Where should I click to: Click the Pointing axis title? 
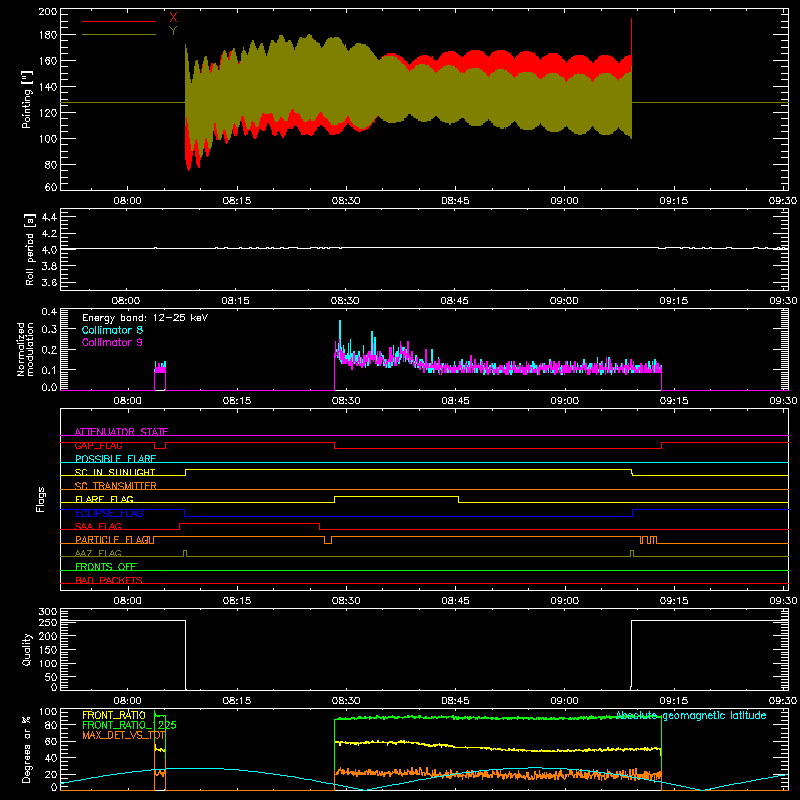coord(27,99)
